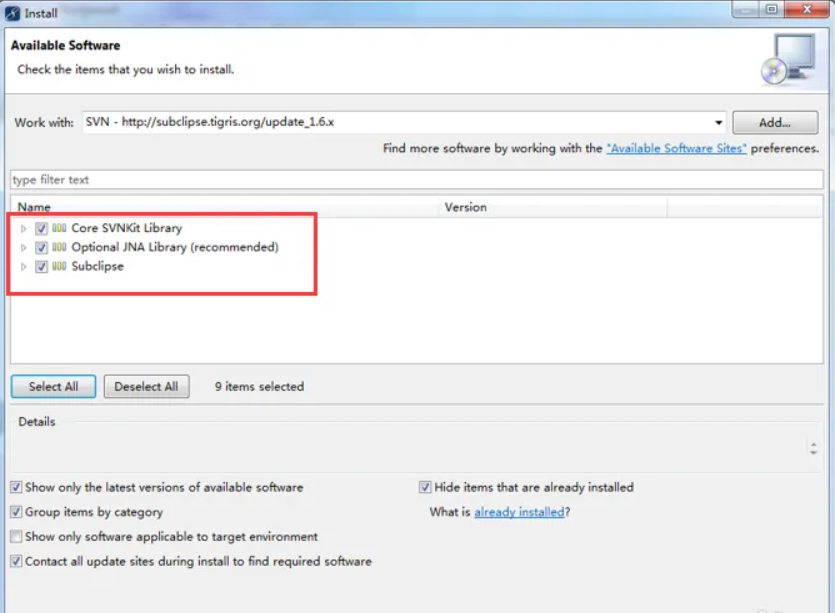Click the category icon beside Subclipse
Screen dimensions: 835x613
tap(59, 266)
